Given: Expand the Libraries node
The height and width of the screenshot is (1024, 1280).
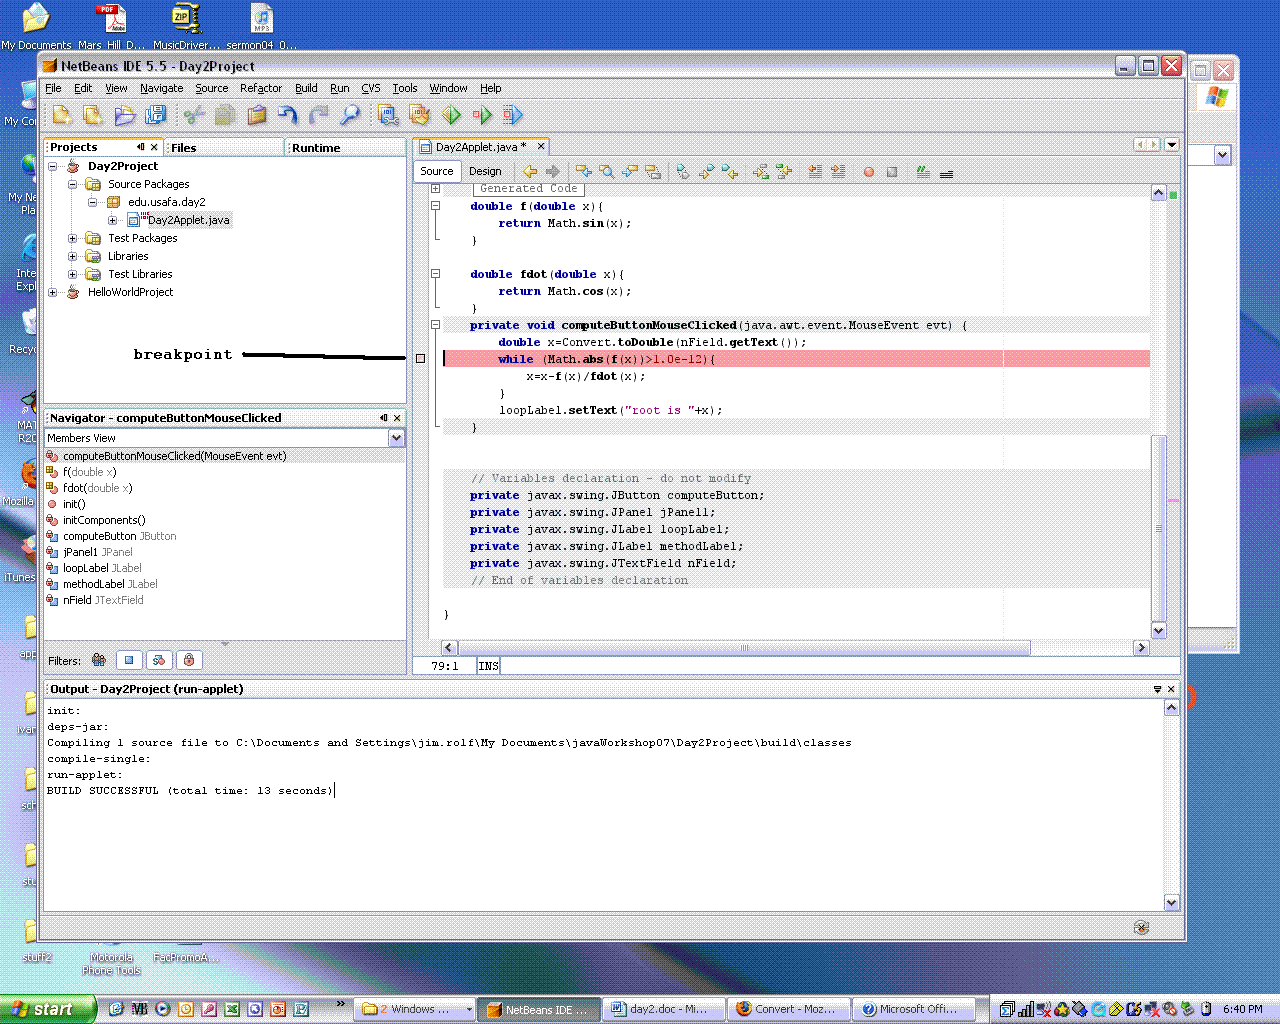Looking at the screenshot, I should click(x=73, y=256).
